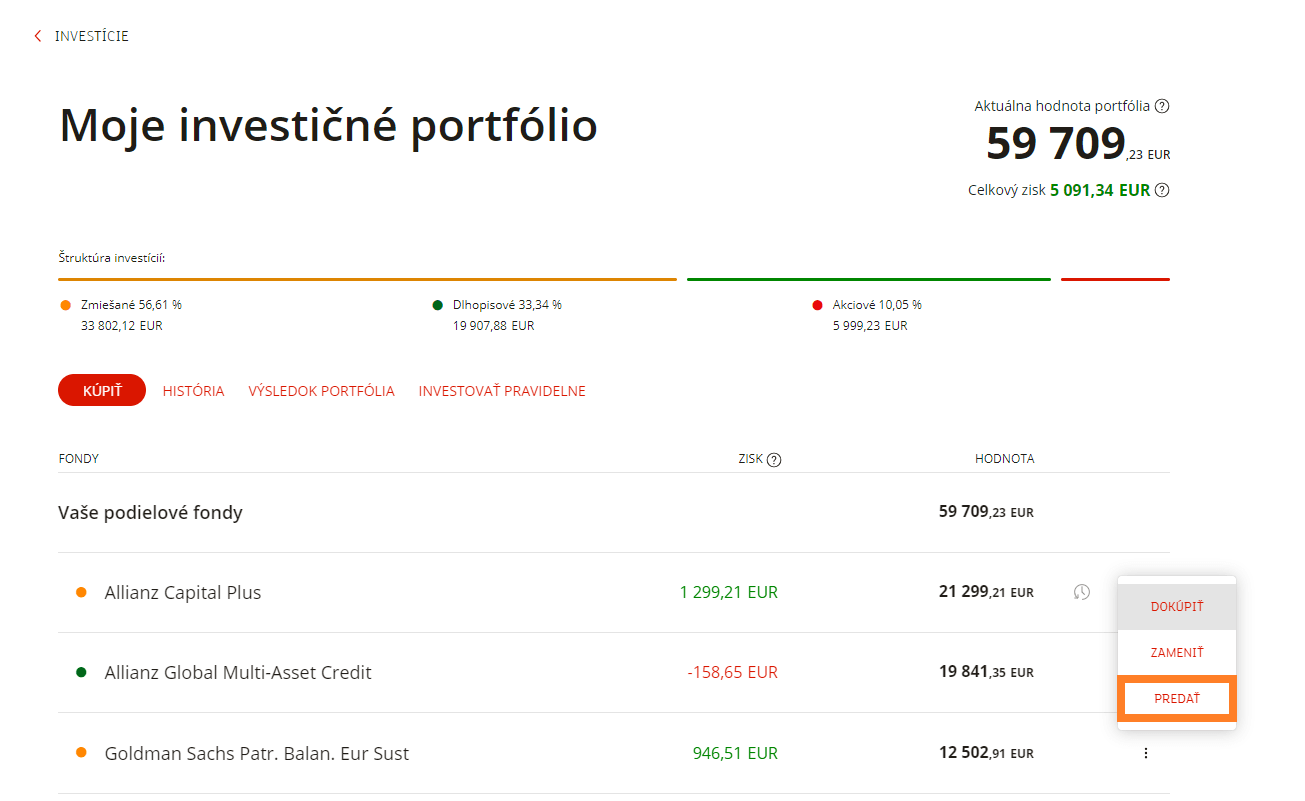Select the green Dlhopisové legend dot
The width and height of the screenshot is (1305, 801).
(438, 305)
